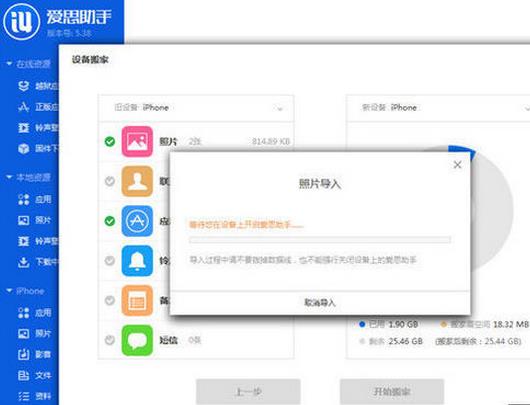Click the gray 剩余 legend dot
Image resolution: width=530 pixels, height=405 pixels.
pos(362,341)
